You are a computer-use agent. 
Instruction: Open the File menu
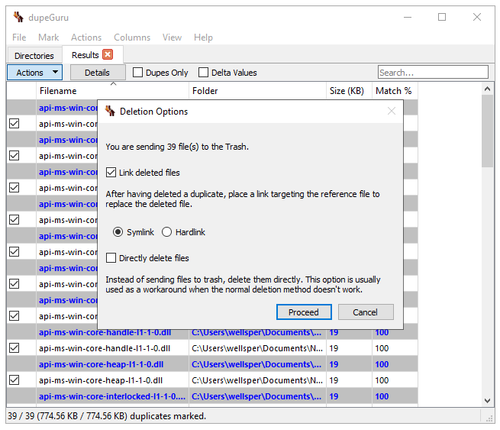click(19, 37)
